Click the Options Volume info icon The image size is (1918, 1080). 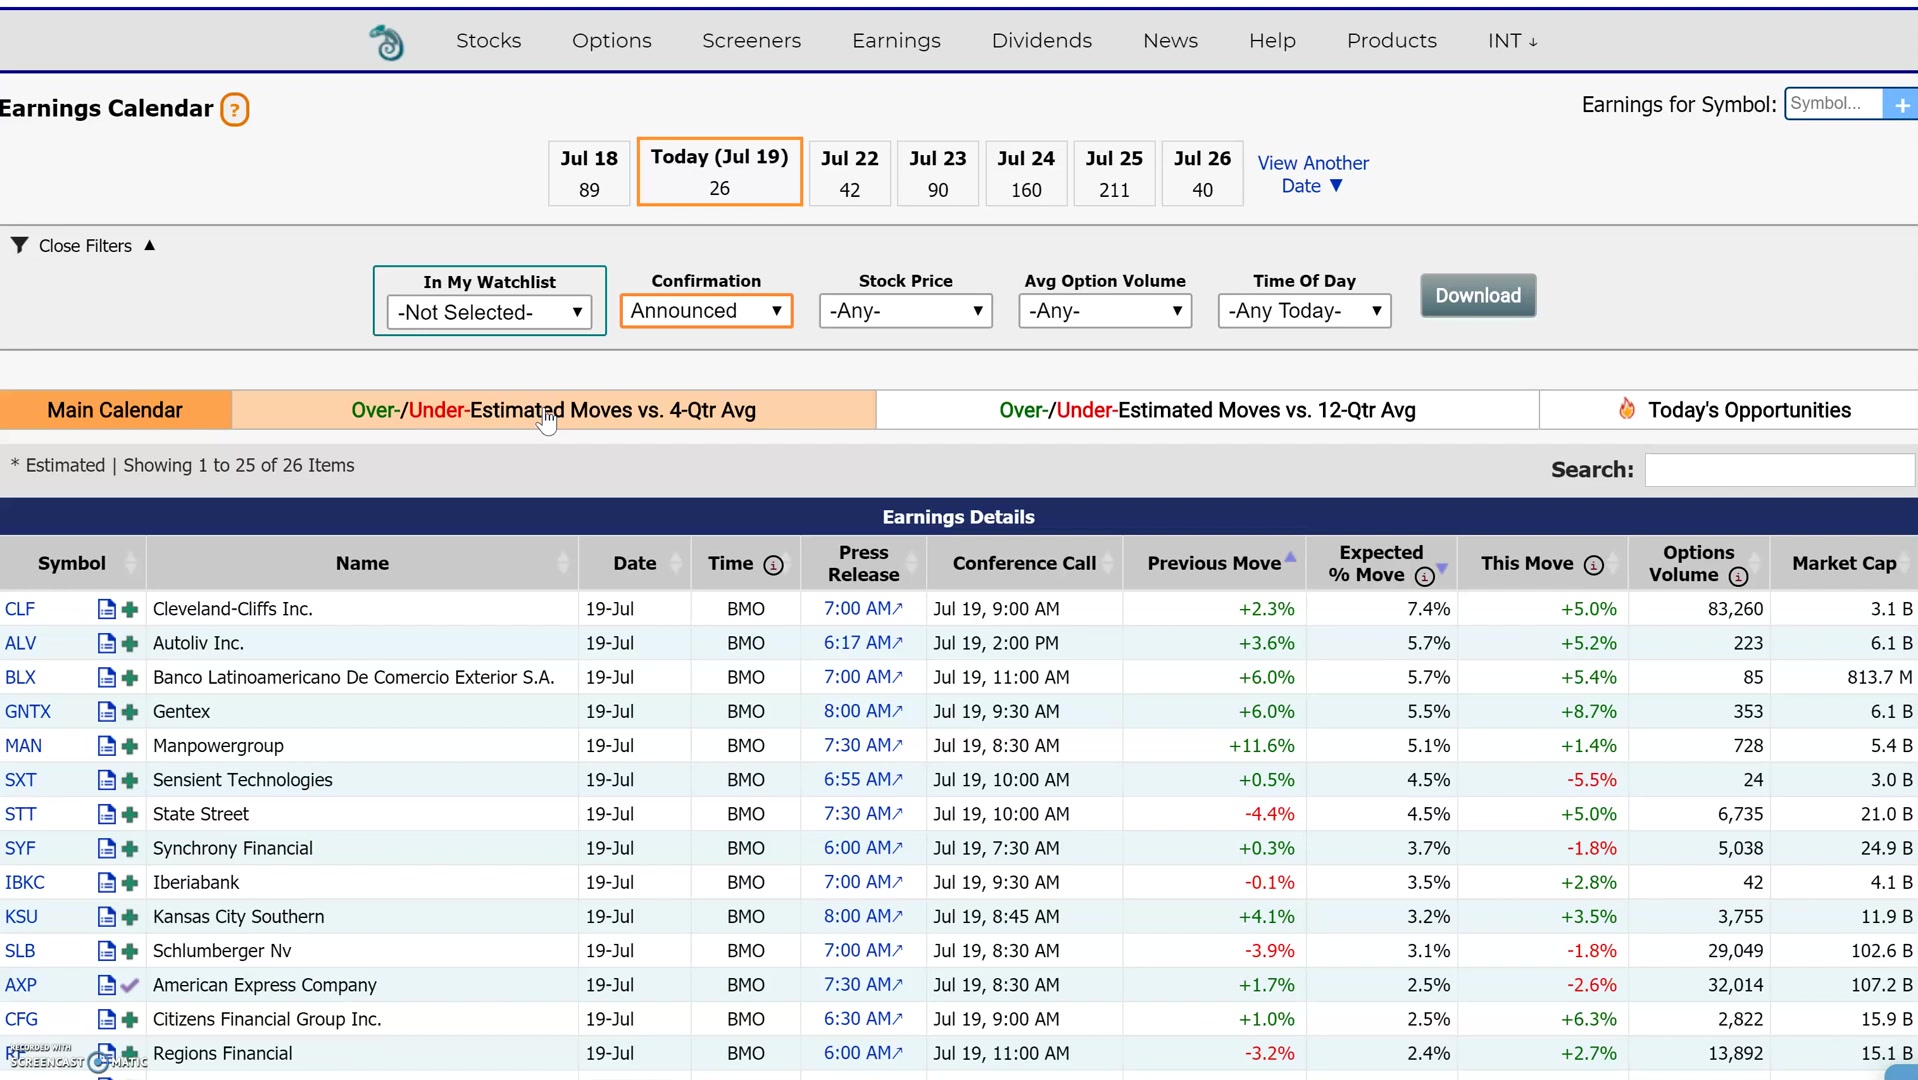click(x=1738, y=576)
